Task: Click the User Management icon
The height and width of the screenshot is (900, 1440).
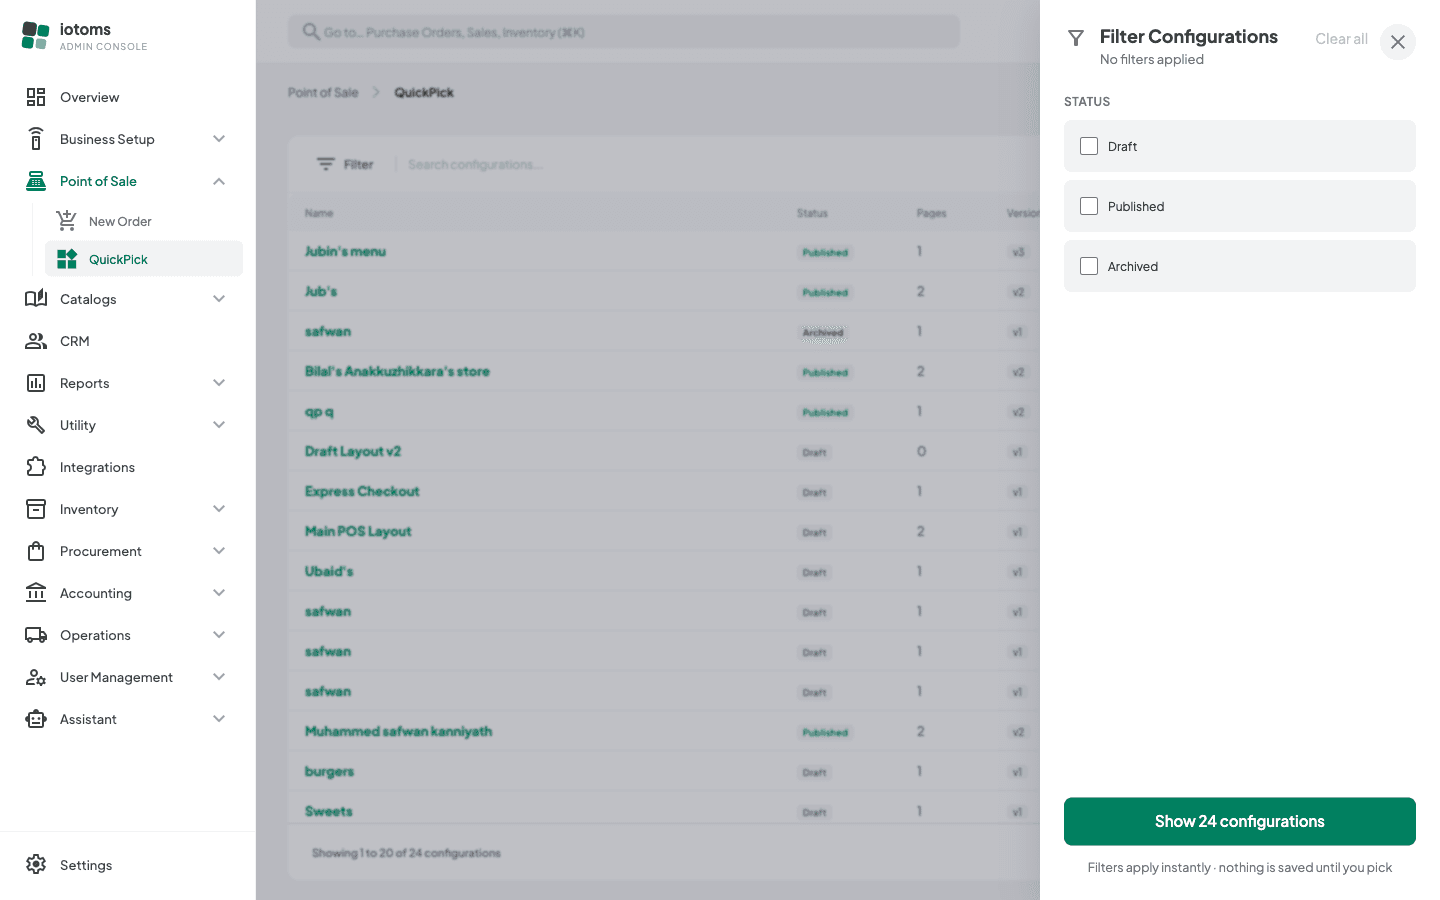Action: (36, 677)
